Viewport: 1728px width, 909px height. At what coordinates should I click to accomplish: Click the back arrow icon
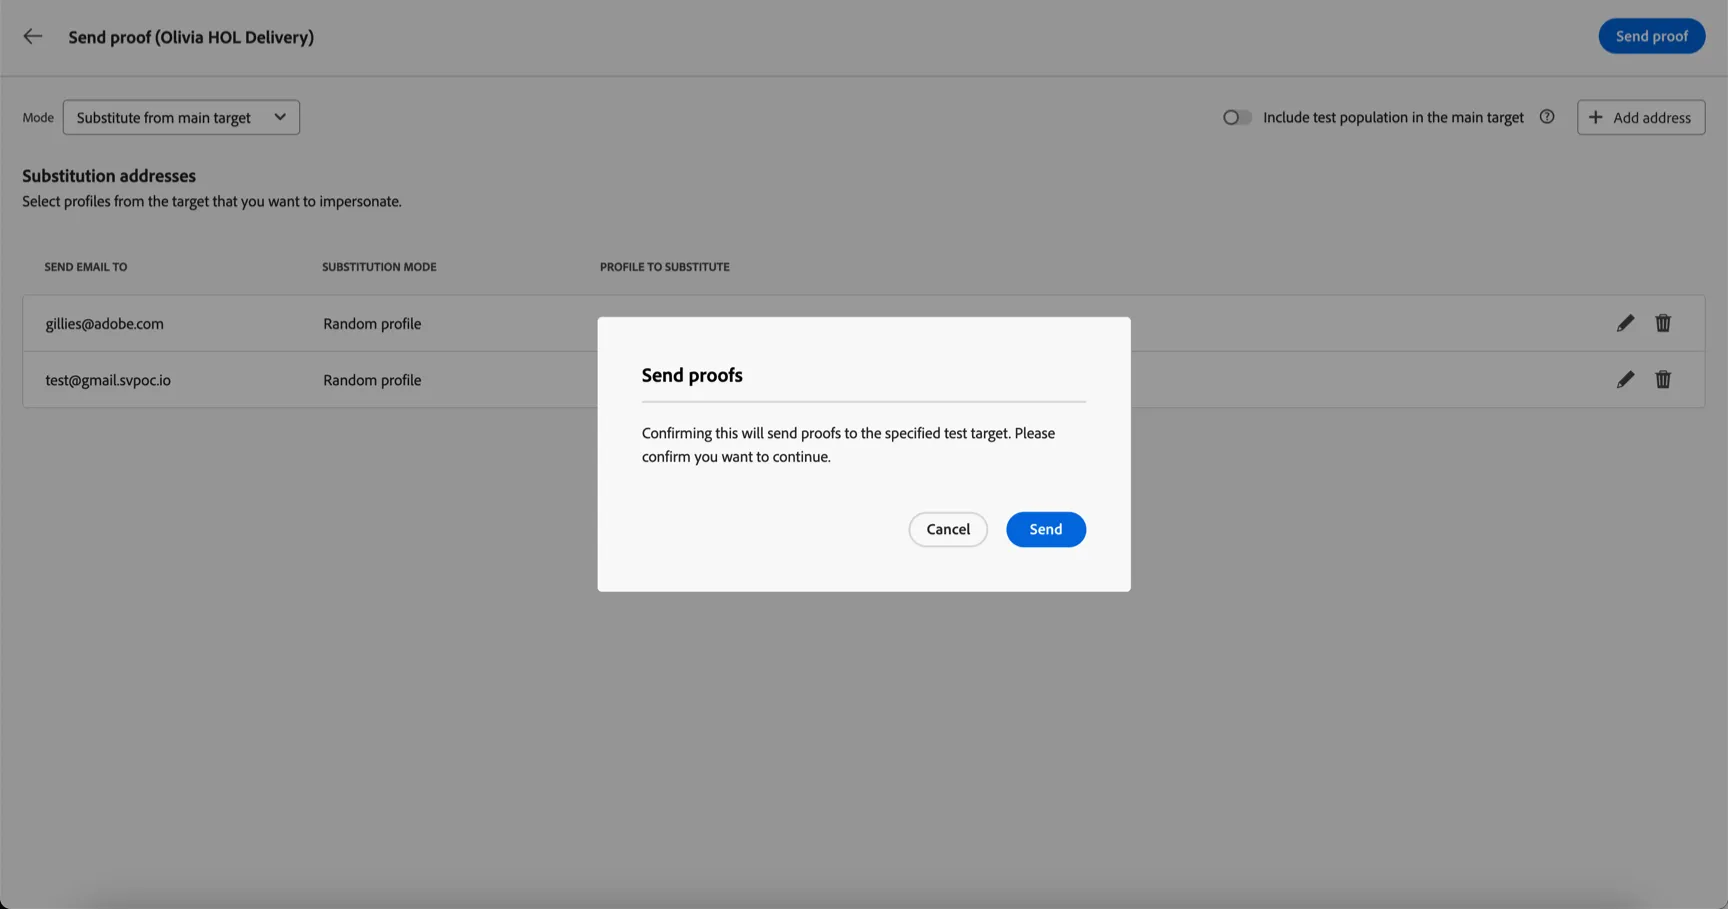coord(33,36)
